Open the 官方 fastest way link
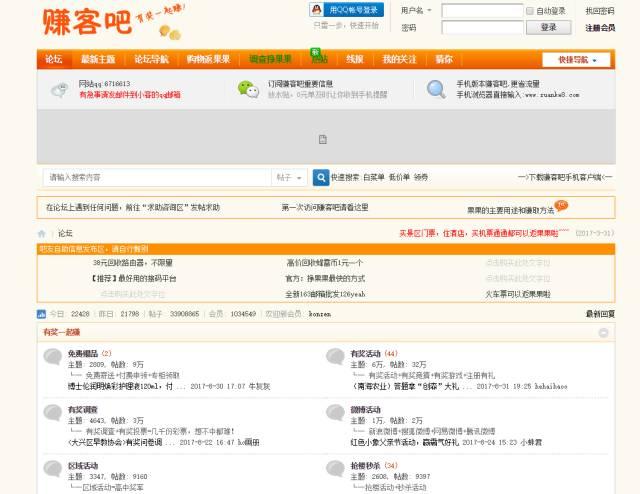 324,278
